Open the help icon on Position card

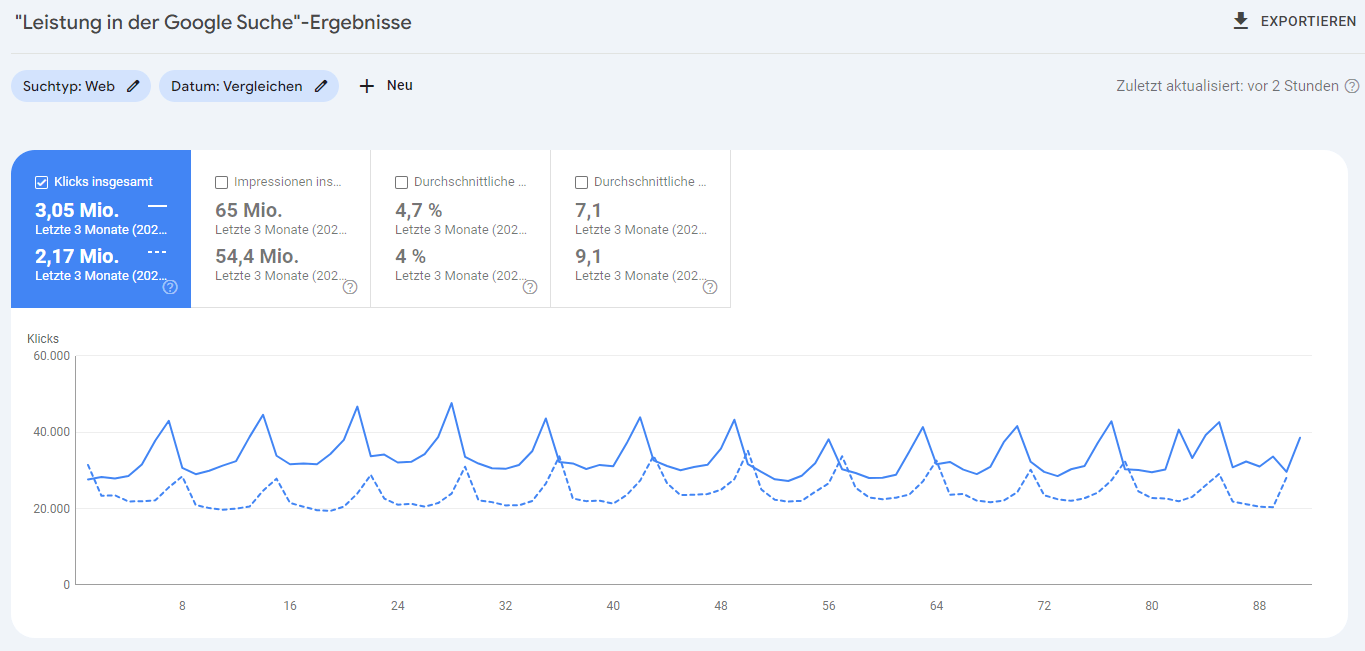[x=709, y=287]
